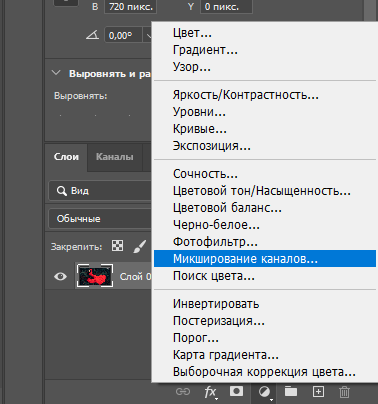Open the Обычные blend mode dropdown
This screenshot has width=378, height=404.
[100, 219]
